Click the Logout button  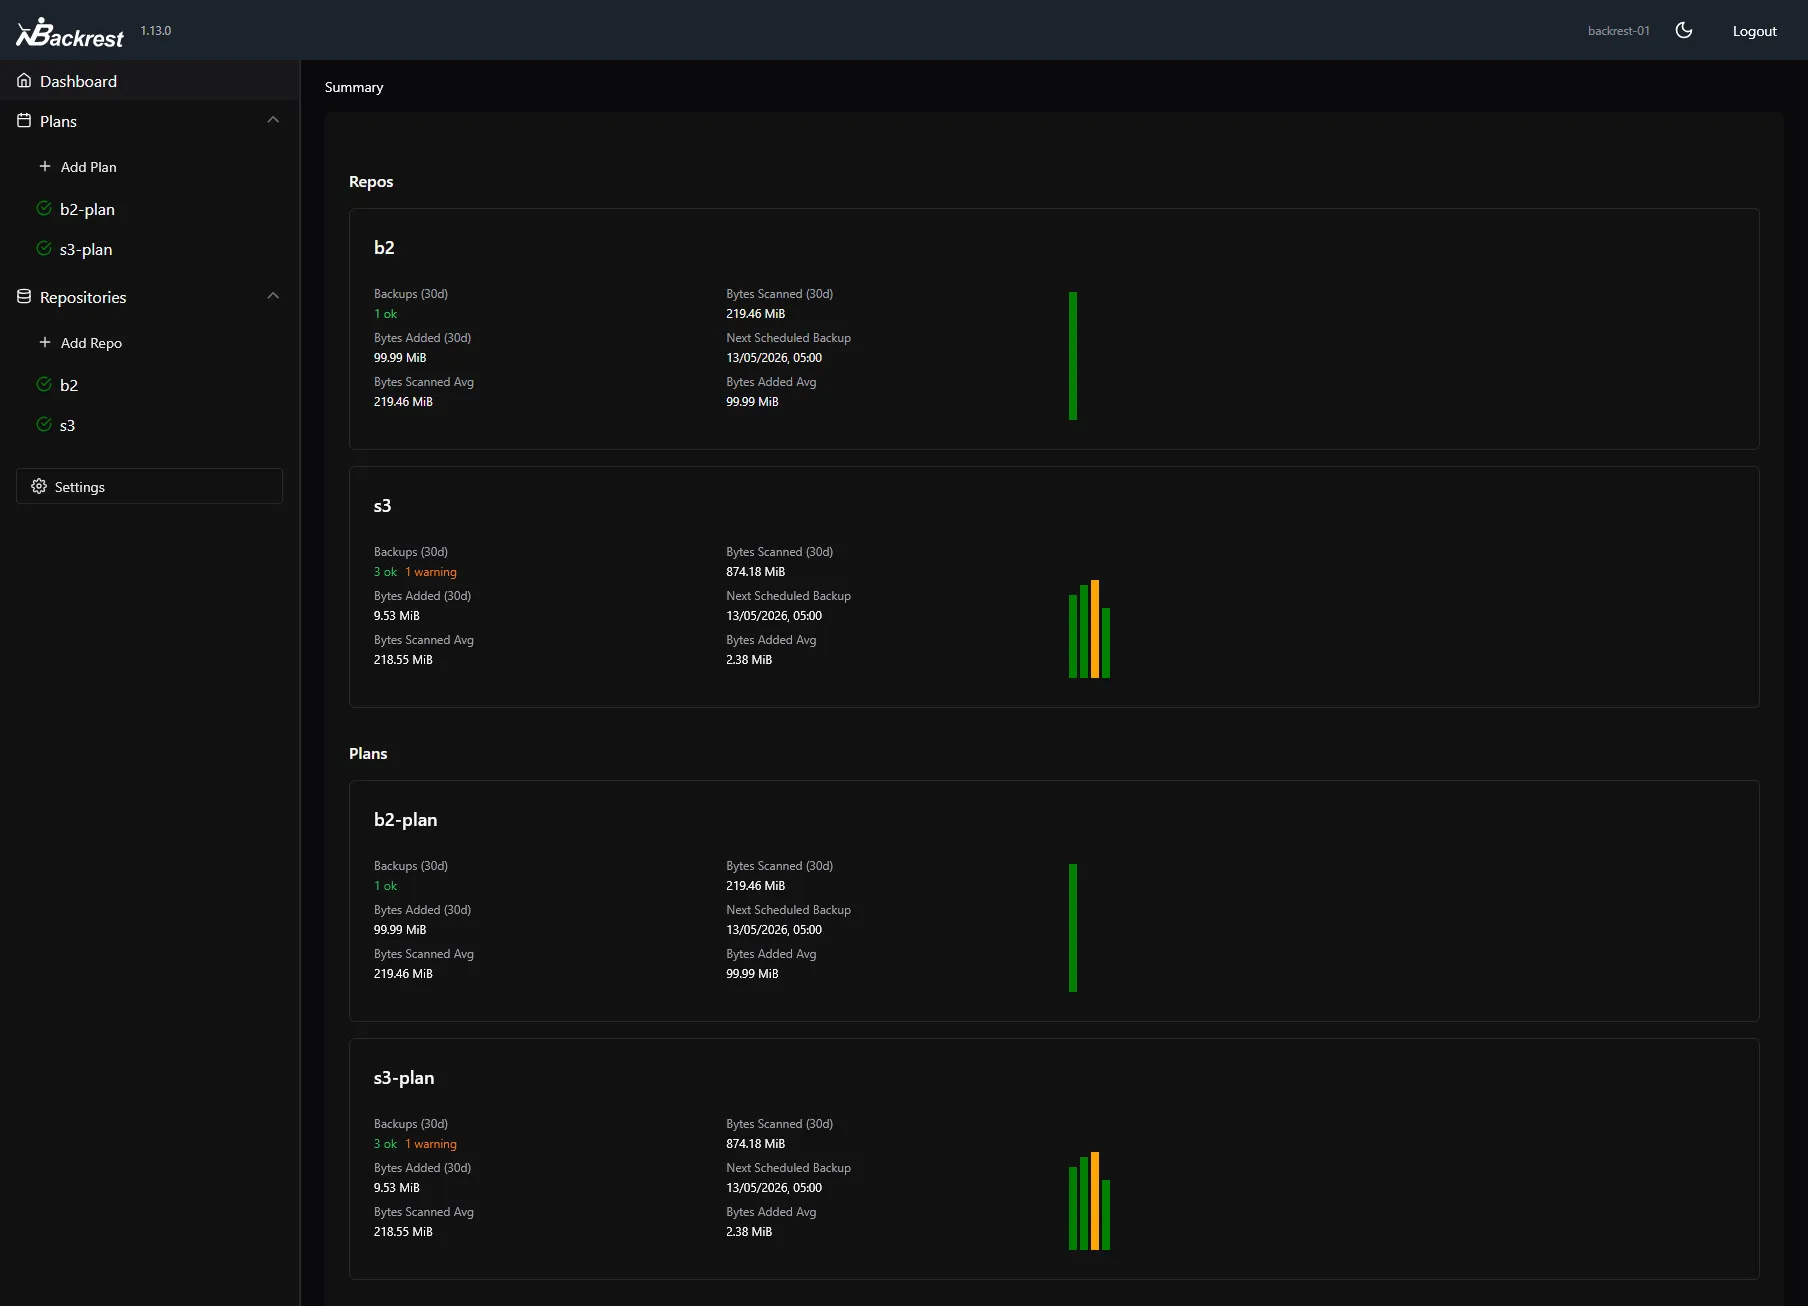tap(1754, 31)
